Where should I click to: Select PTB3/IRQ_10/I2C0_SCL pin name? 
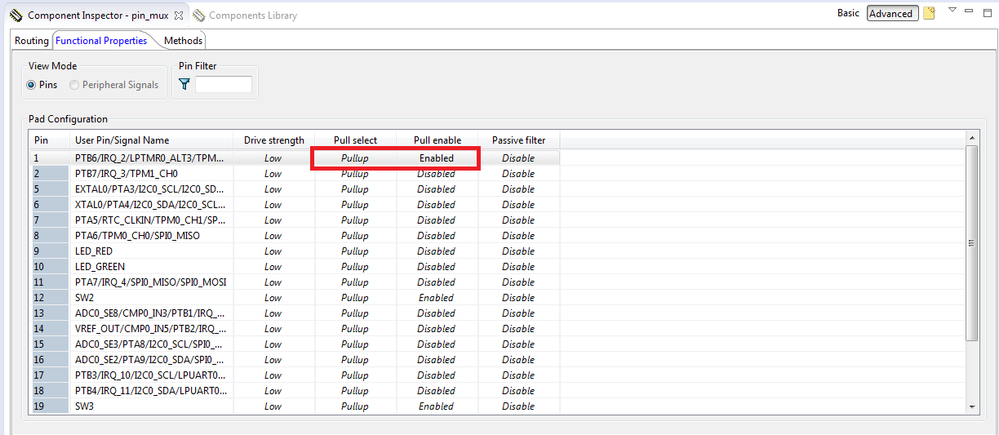tap(150, 374)
